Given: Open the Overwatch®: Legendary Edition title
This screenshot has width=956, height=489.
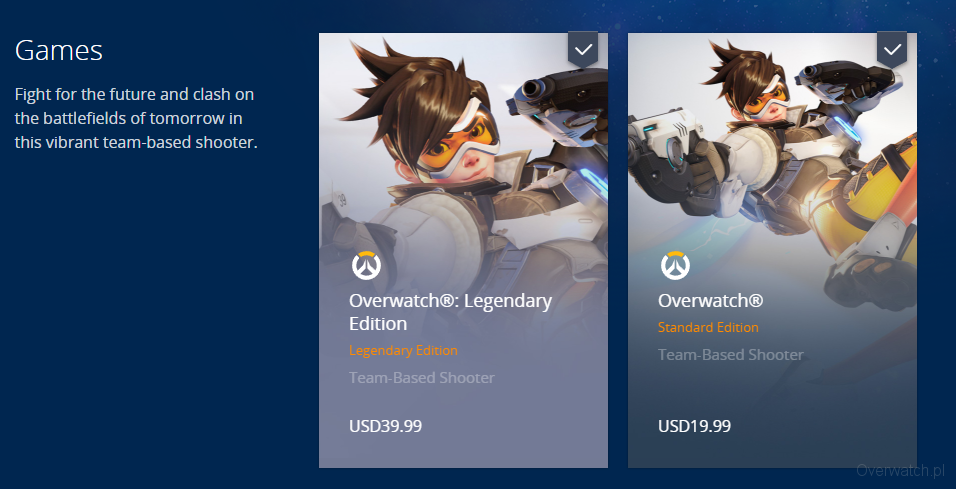Looking at the screenshot, I should point(451,312).
